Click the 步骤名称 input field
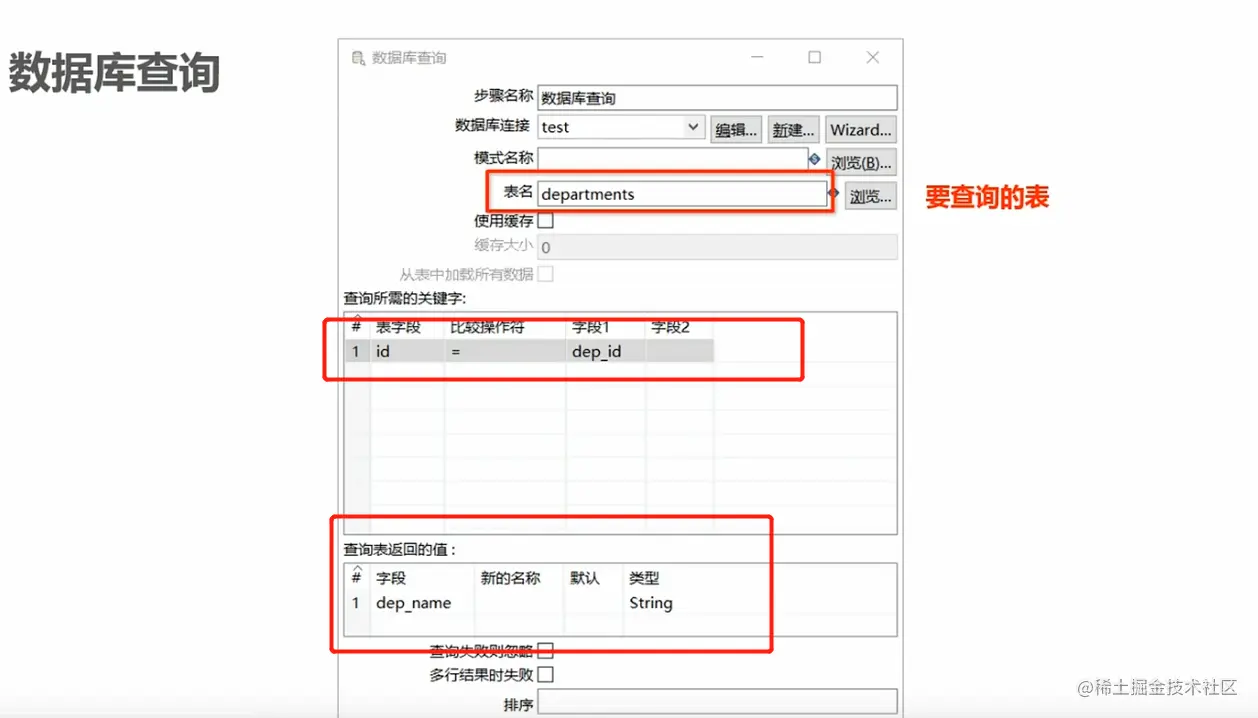The image size is (1258, 718). (717, 98)
